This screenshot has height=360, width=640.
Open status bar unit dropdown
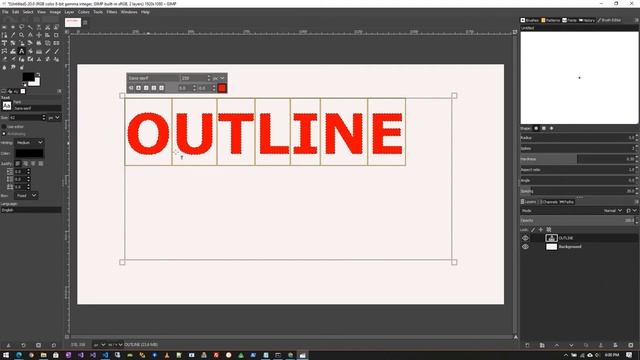(99, 345)
